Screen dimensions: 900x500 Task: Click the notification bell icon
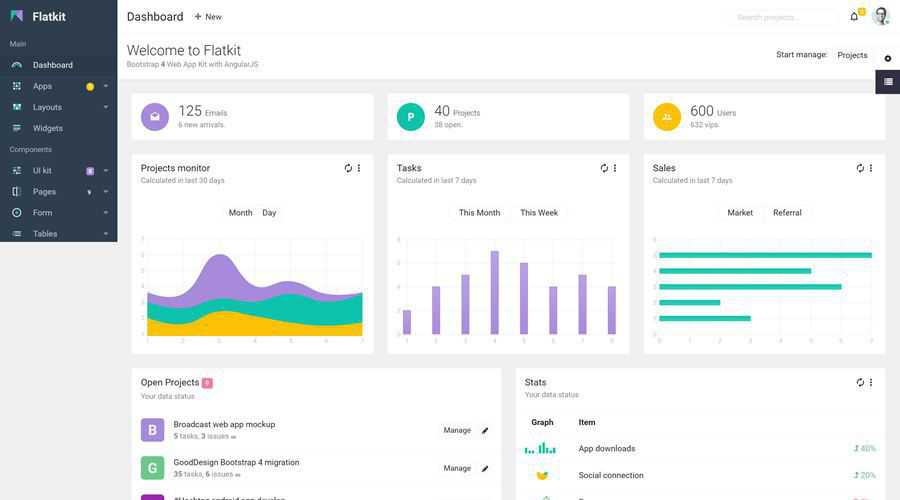854,17
